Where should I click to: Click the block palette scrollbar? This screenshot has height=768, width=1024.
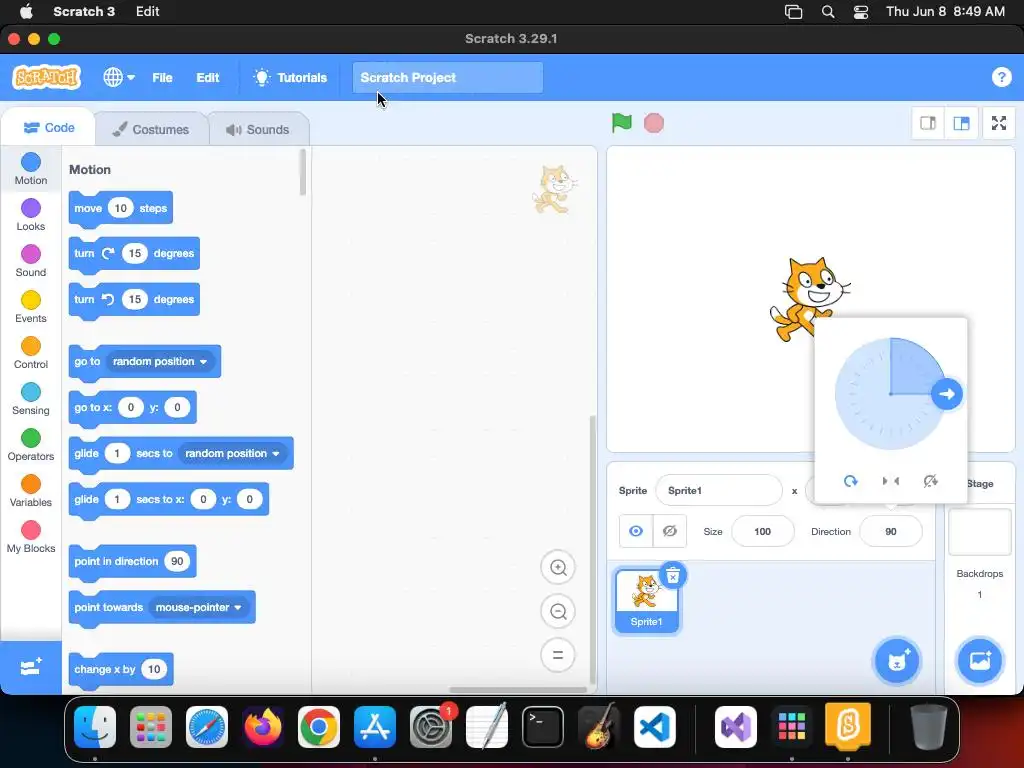[302, 172]
